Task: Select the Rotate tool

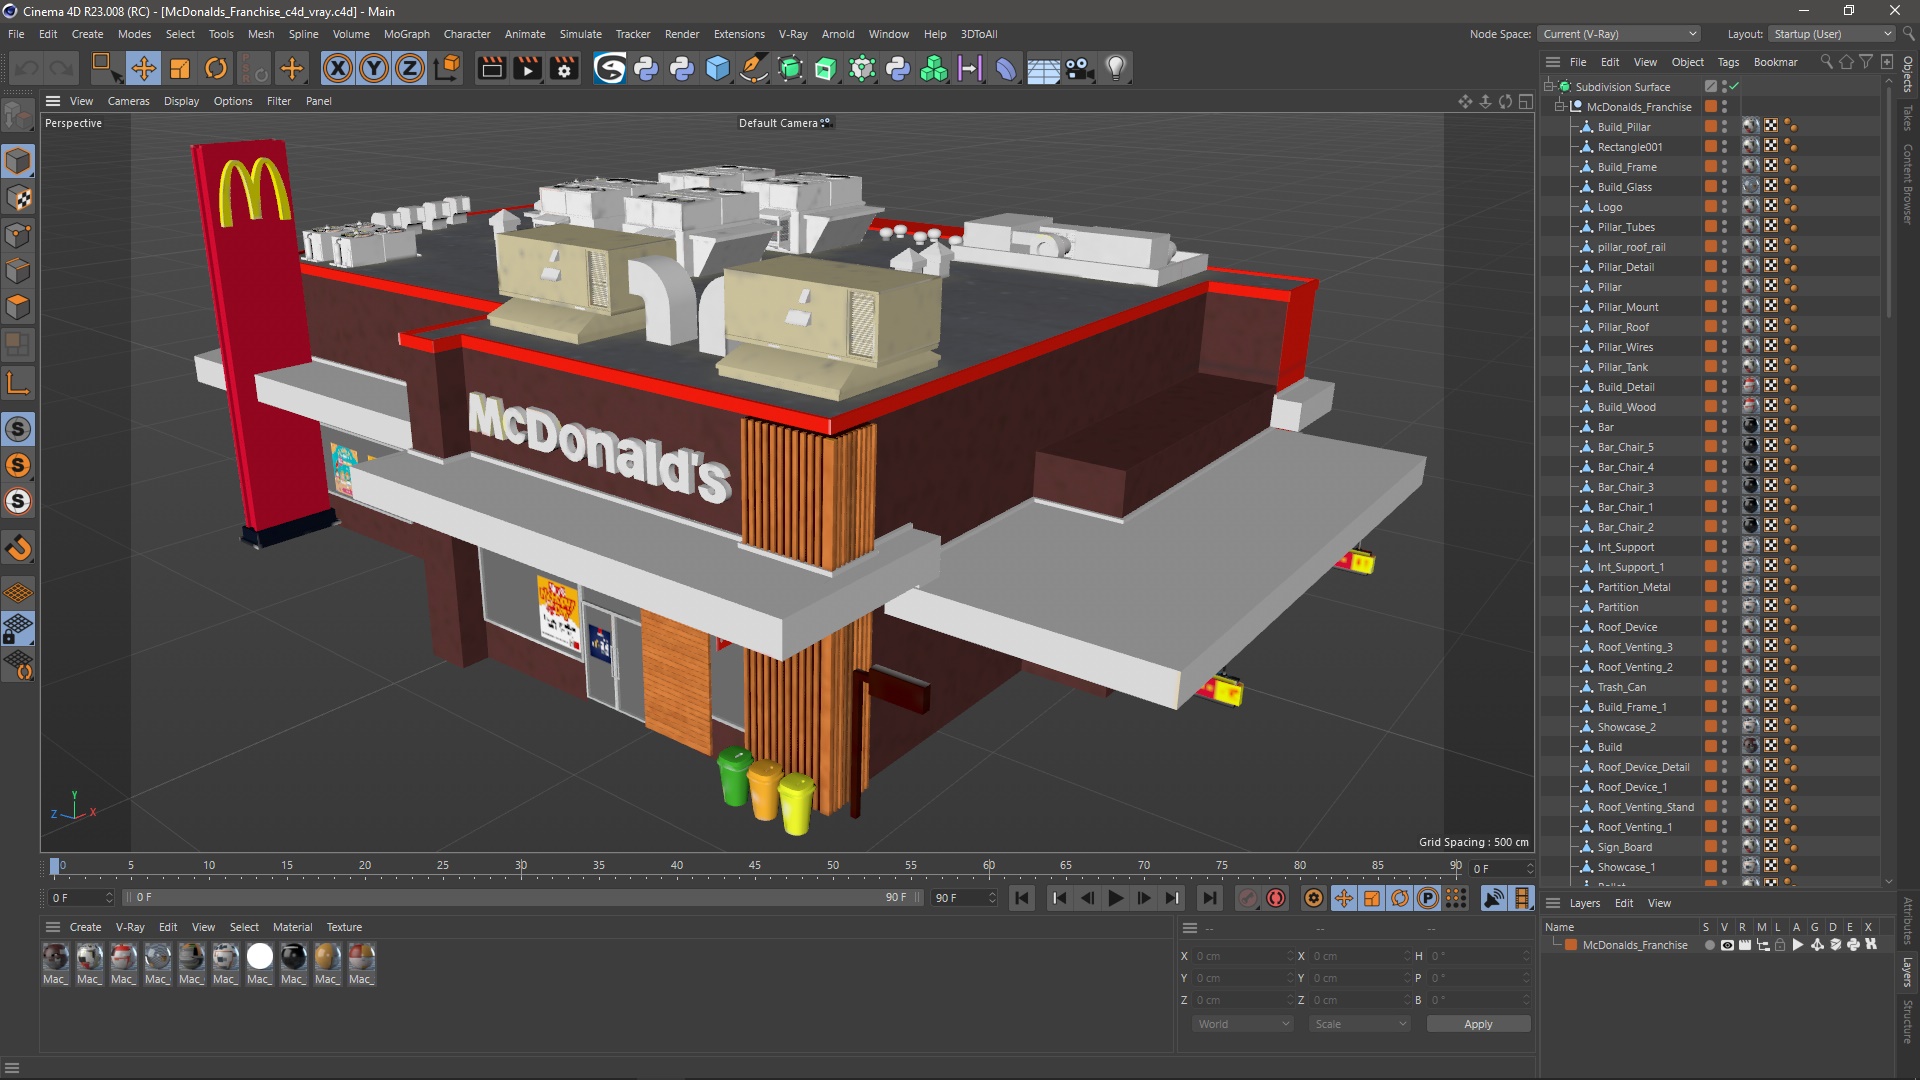Action: 216,69
